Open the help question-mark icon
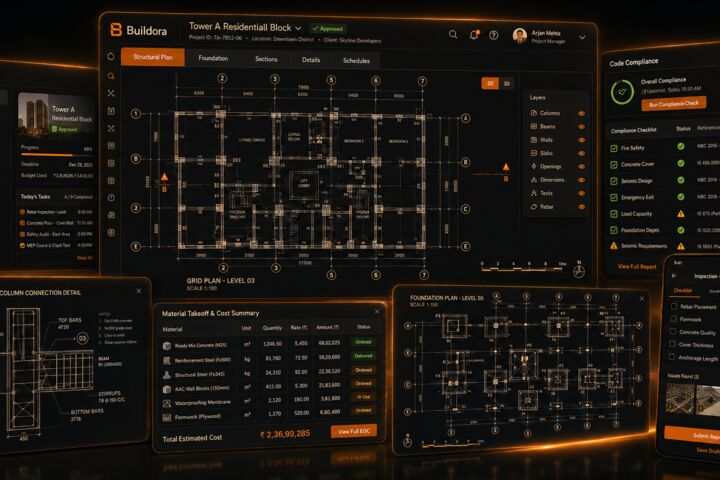 click(x=494, y=35)
